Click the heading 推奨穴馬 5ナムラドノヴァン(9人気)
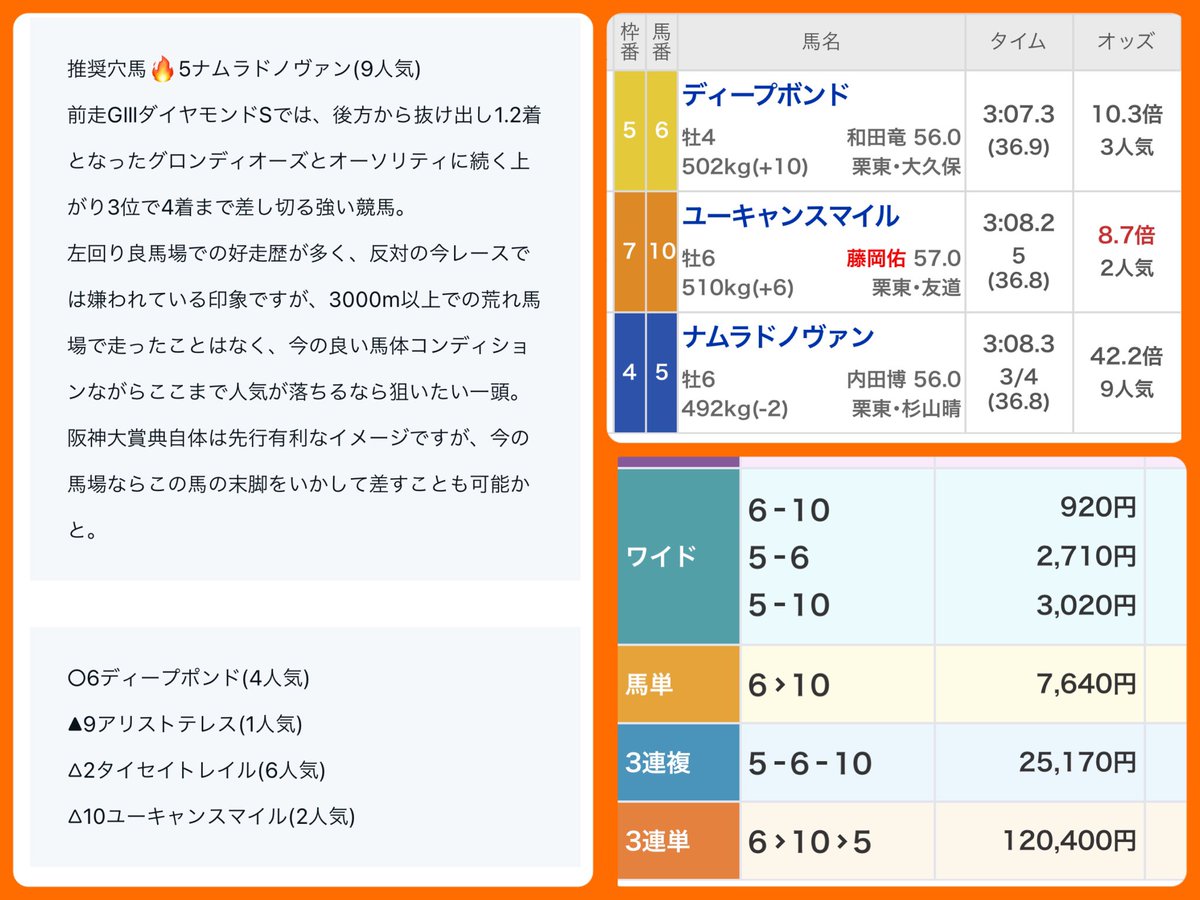This screenshot has width=1200, height=900. coord(244,69)
